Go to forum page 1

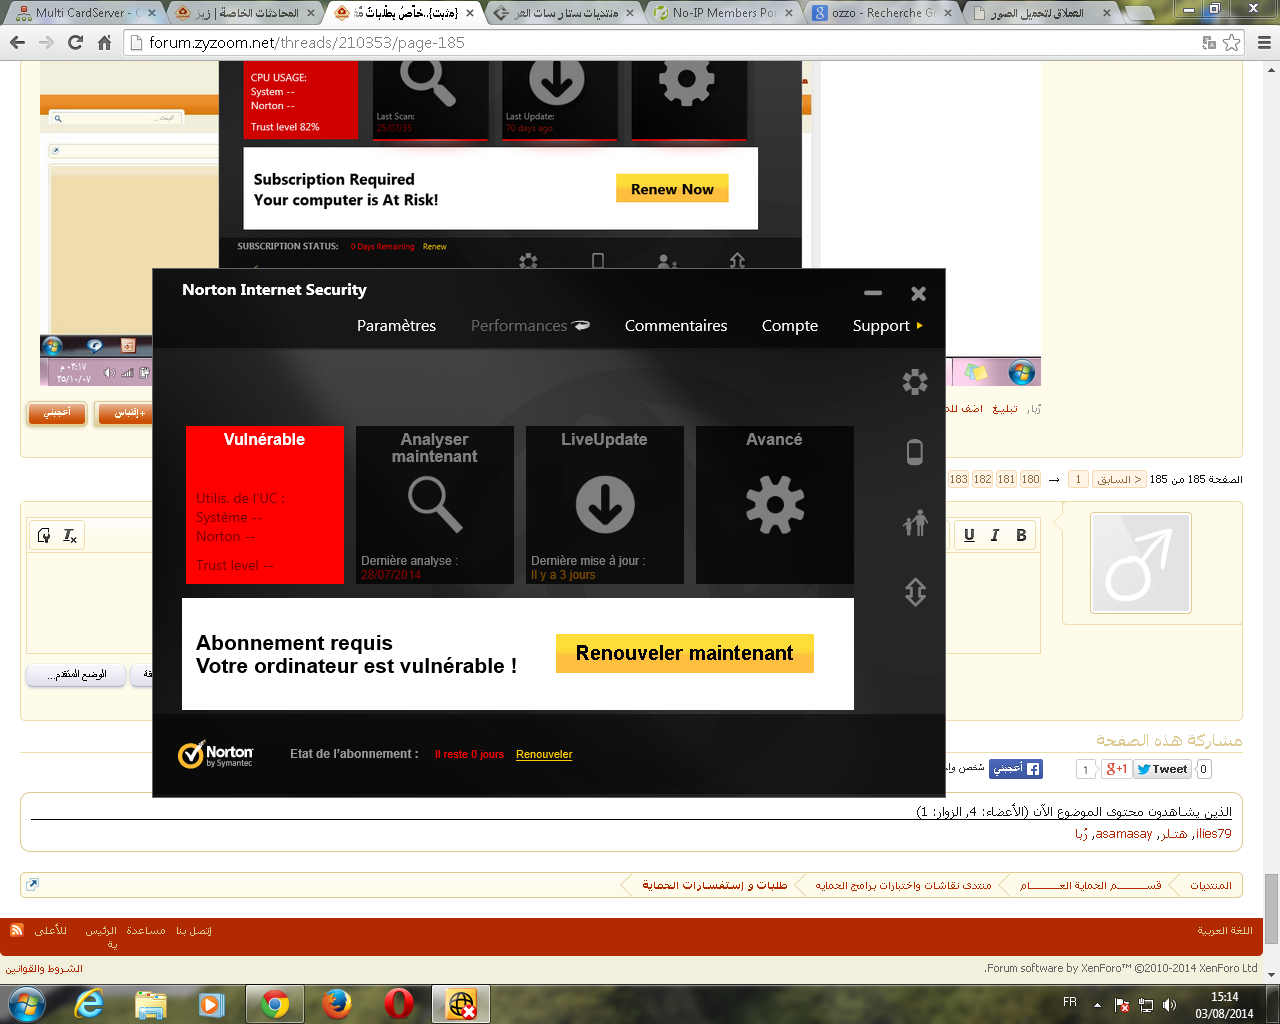(x=1078, y=479)
